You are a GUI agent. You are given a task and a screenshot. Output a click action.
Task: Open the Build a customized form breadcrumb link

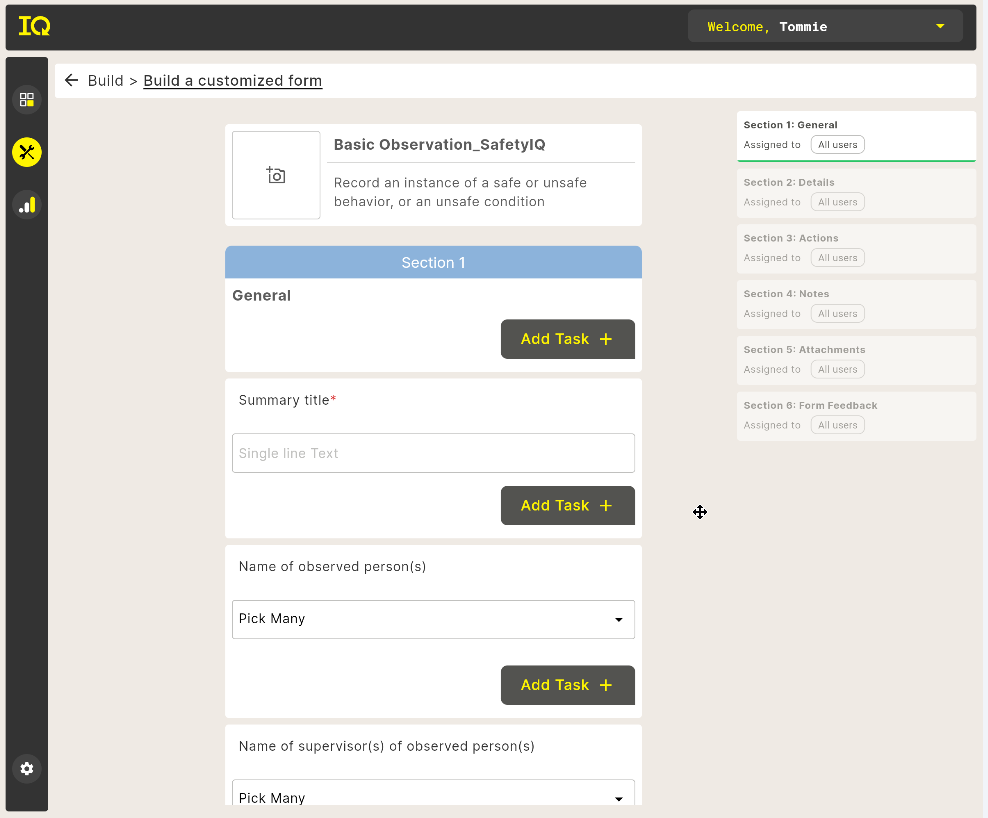click(x=232, y=80)
